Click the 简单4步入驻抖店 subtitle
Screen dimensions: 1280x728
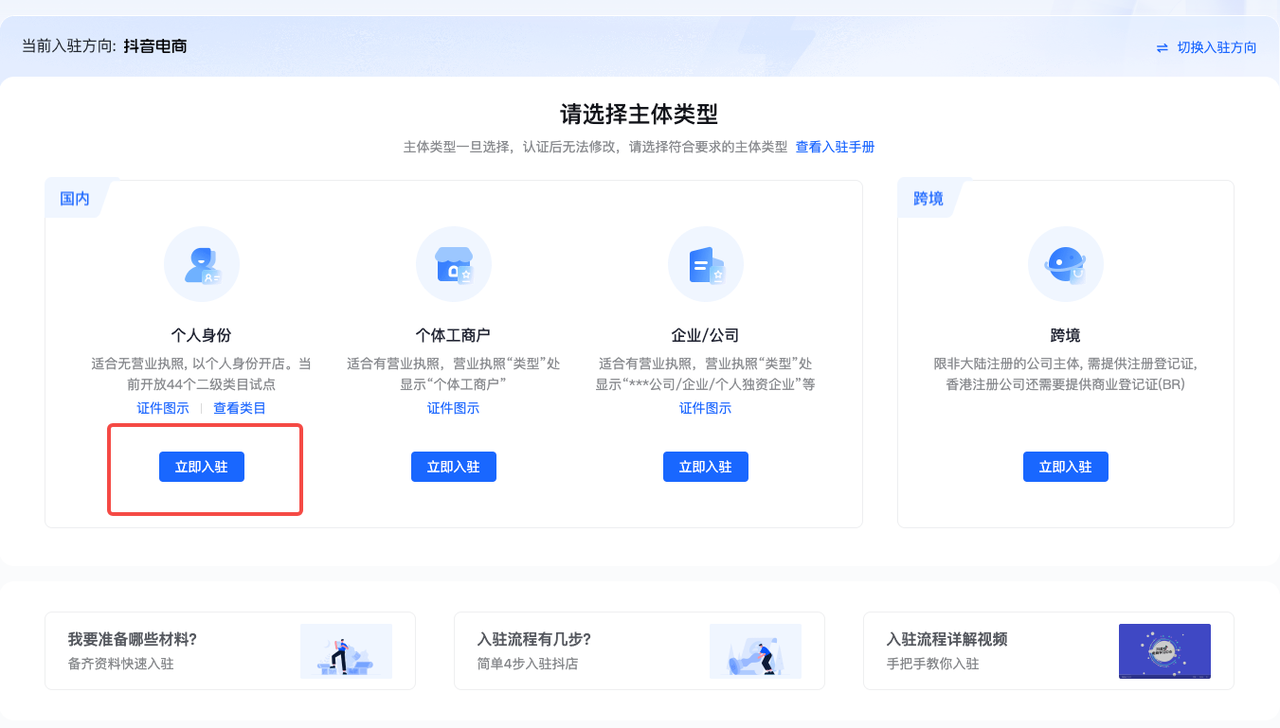528,663
